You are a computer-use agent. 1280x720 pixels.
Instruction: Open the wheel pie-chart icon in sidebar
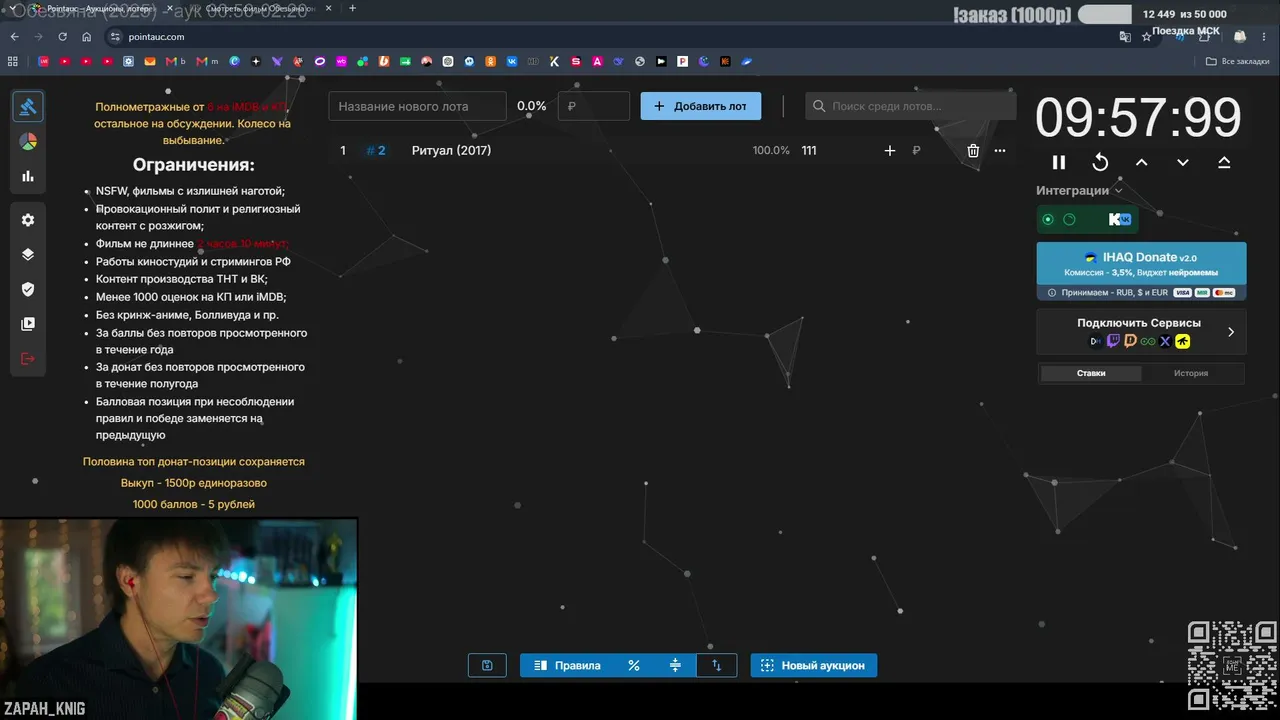[x=28, y=141]
